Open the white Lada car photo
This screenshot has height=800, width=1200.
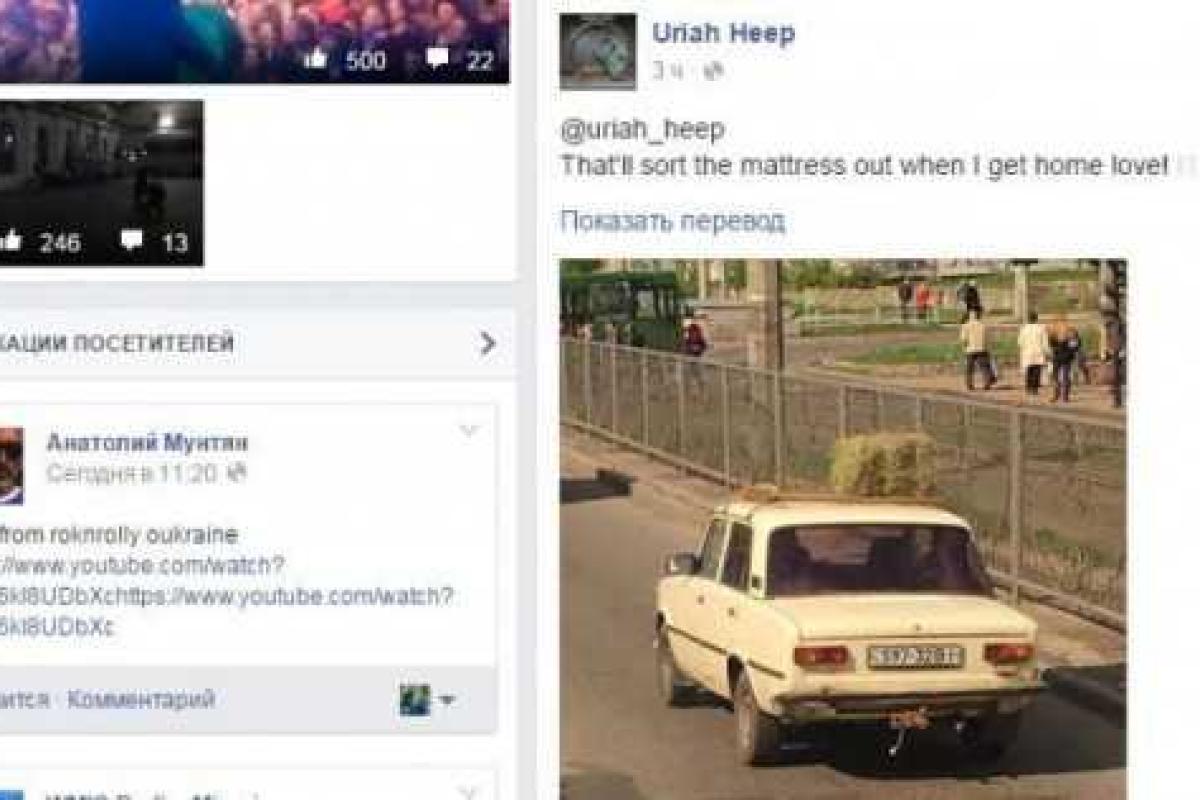842,529
